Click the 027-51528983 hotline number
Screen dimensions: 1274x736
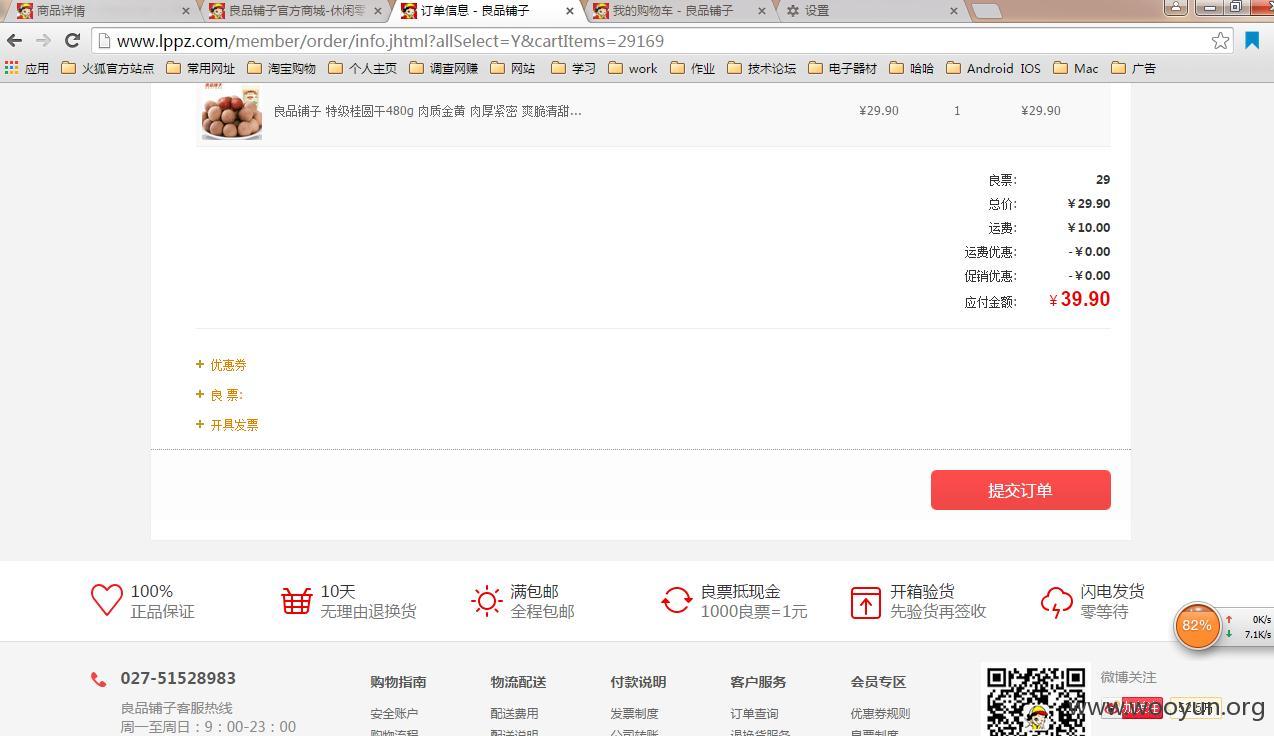[178, 678]
